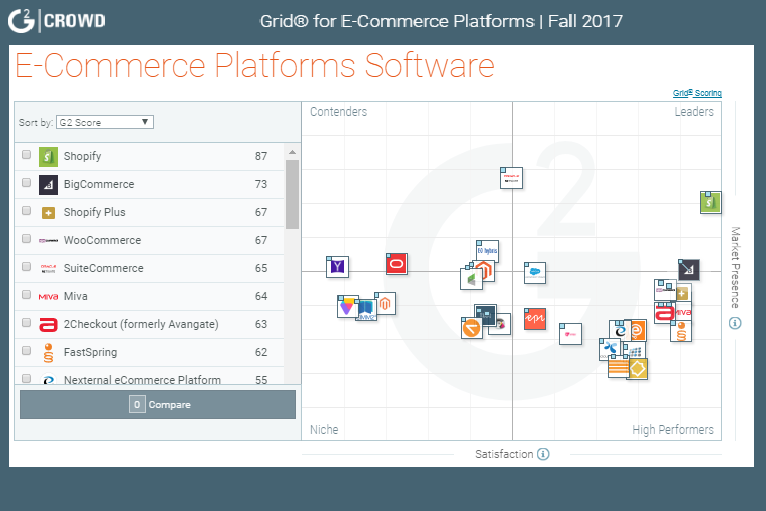This screenshot has width=766, height=511.
Task: Check the SuiteCommerce checkbox
Action: pos(26,267)
